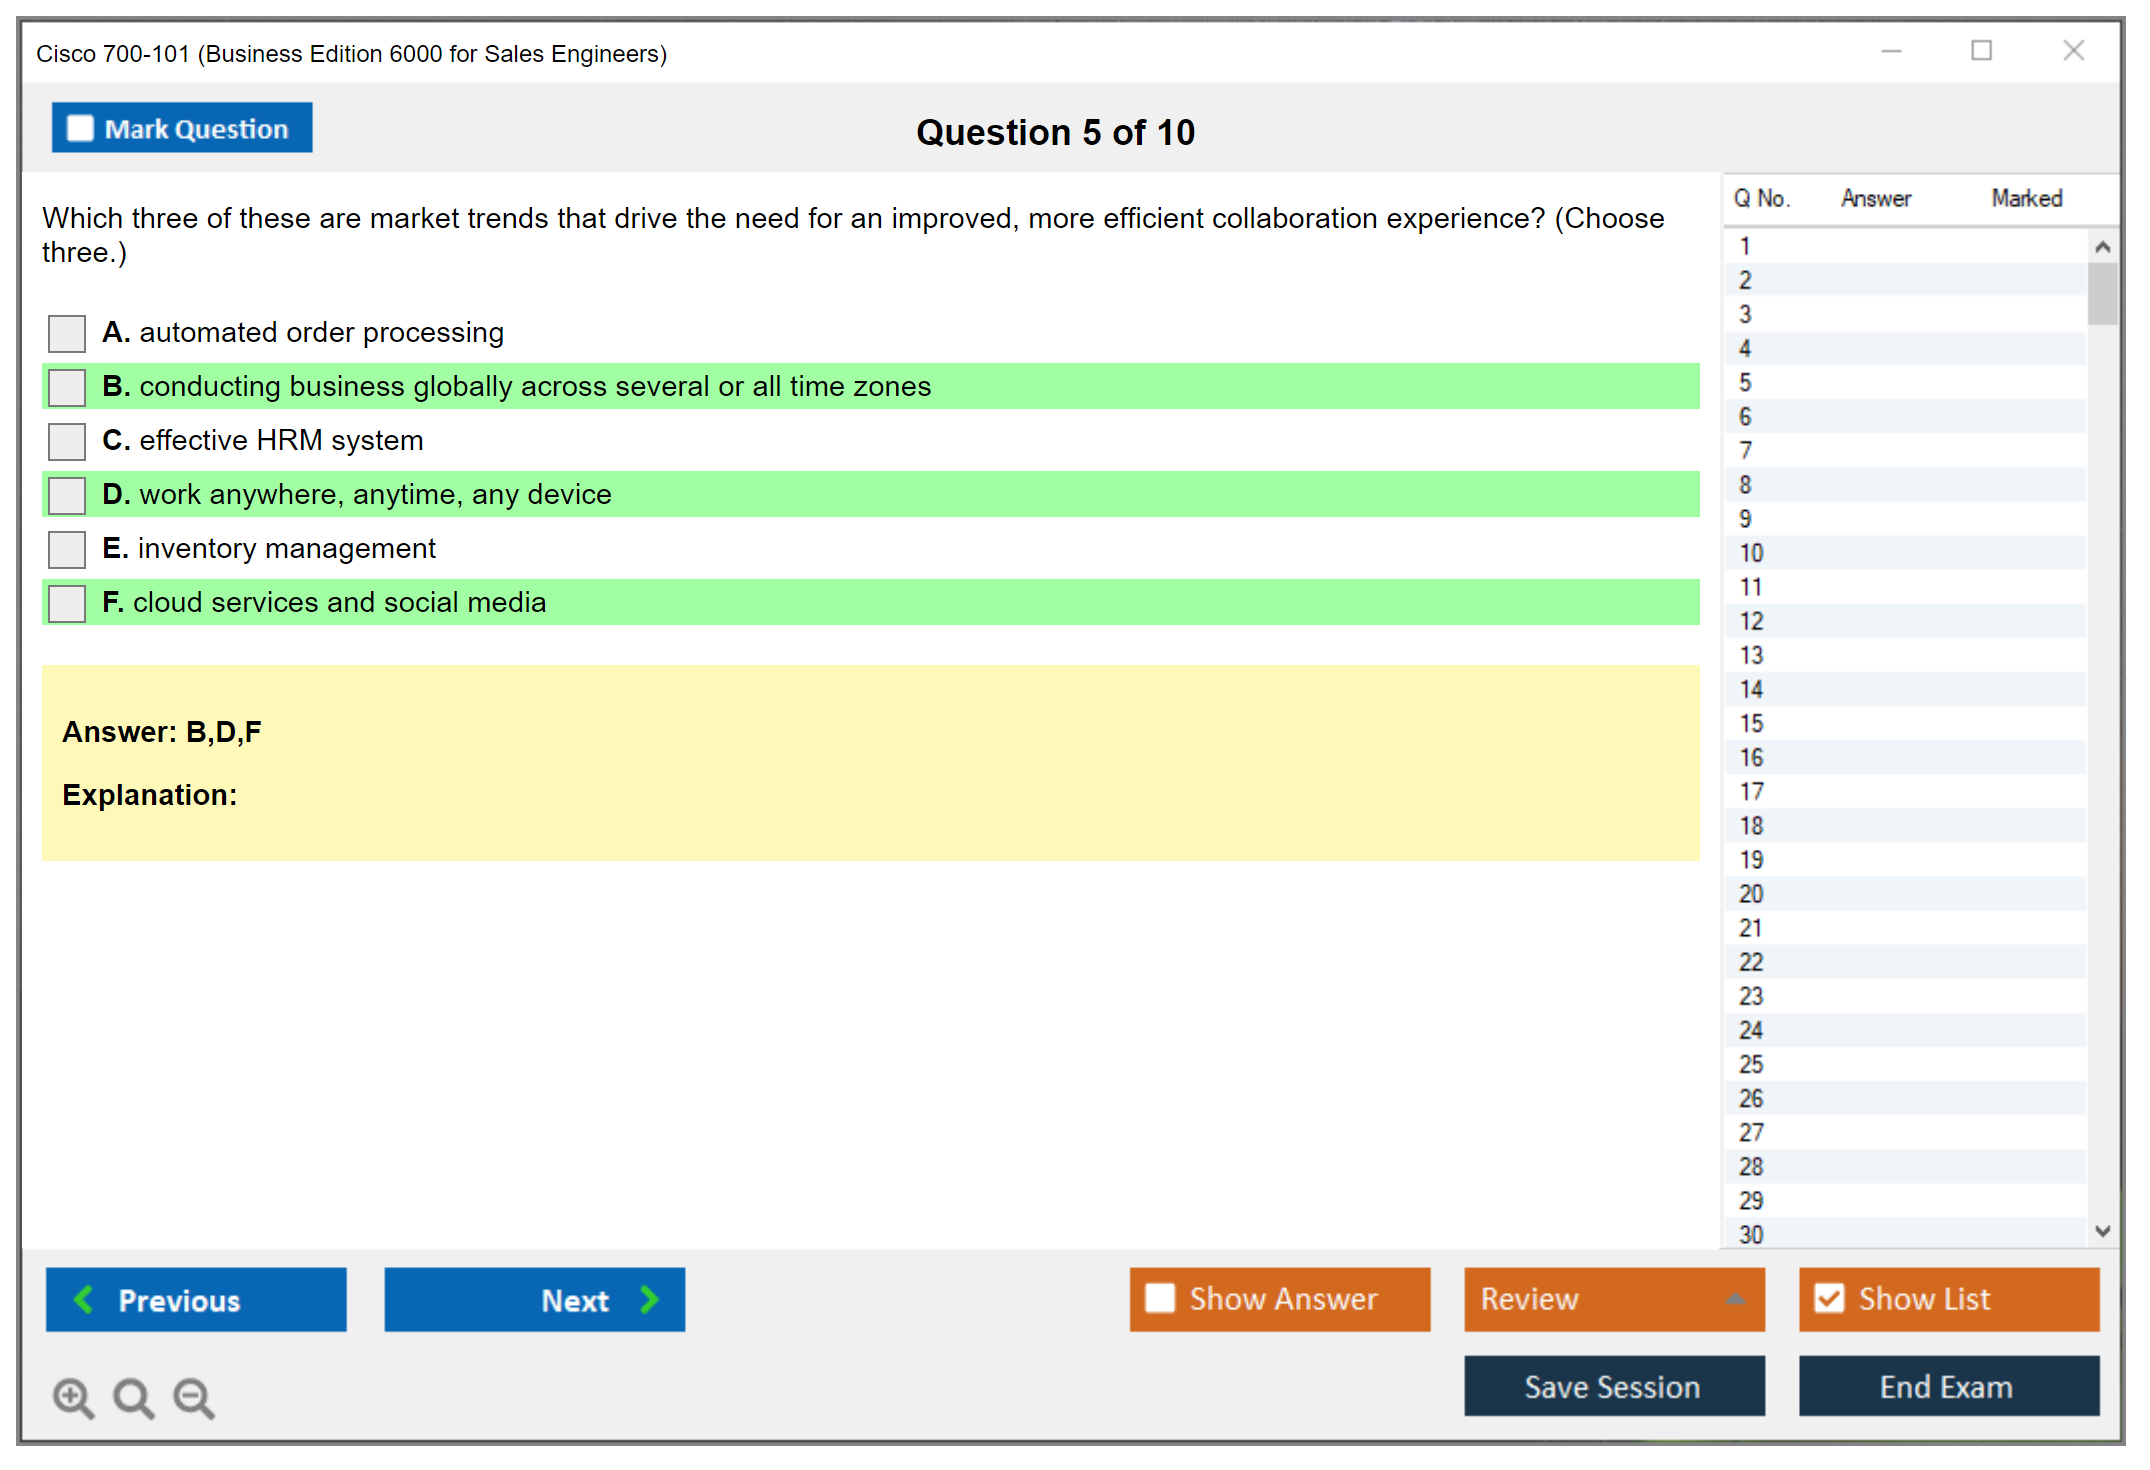Check option A automated order processing
2150x1470 pixels.
point(67,333)
